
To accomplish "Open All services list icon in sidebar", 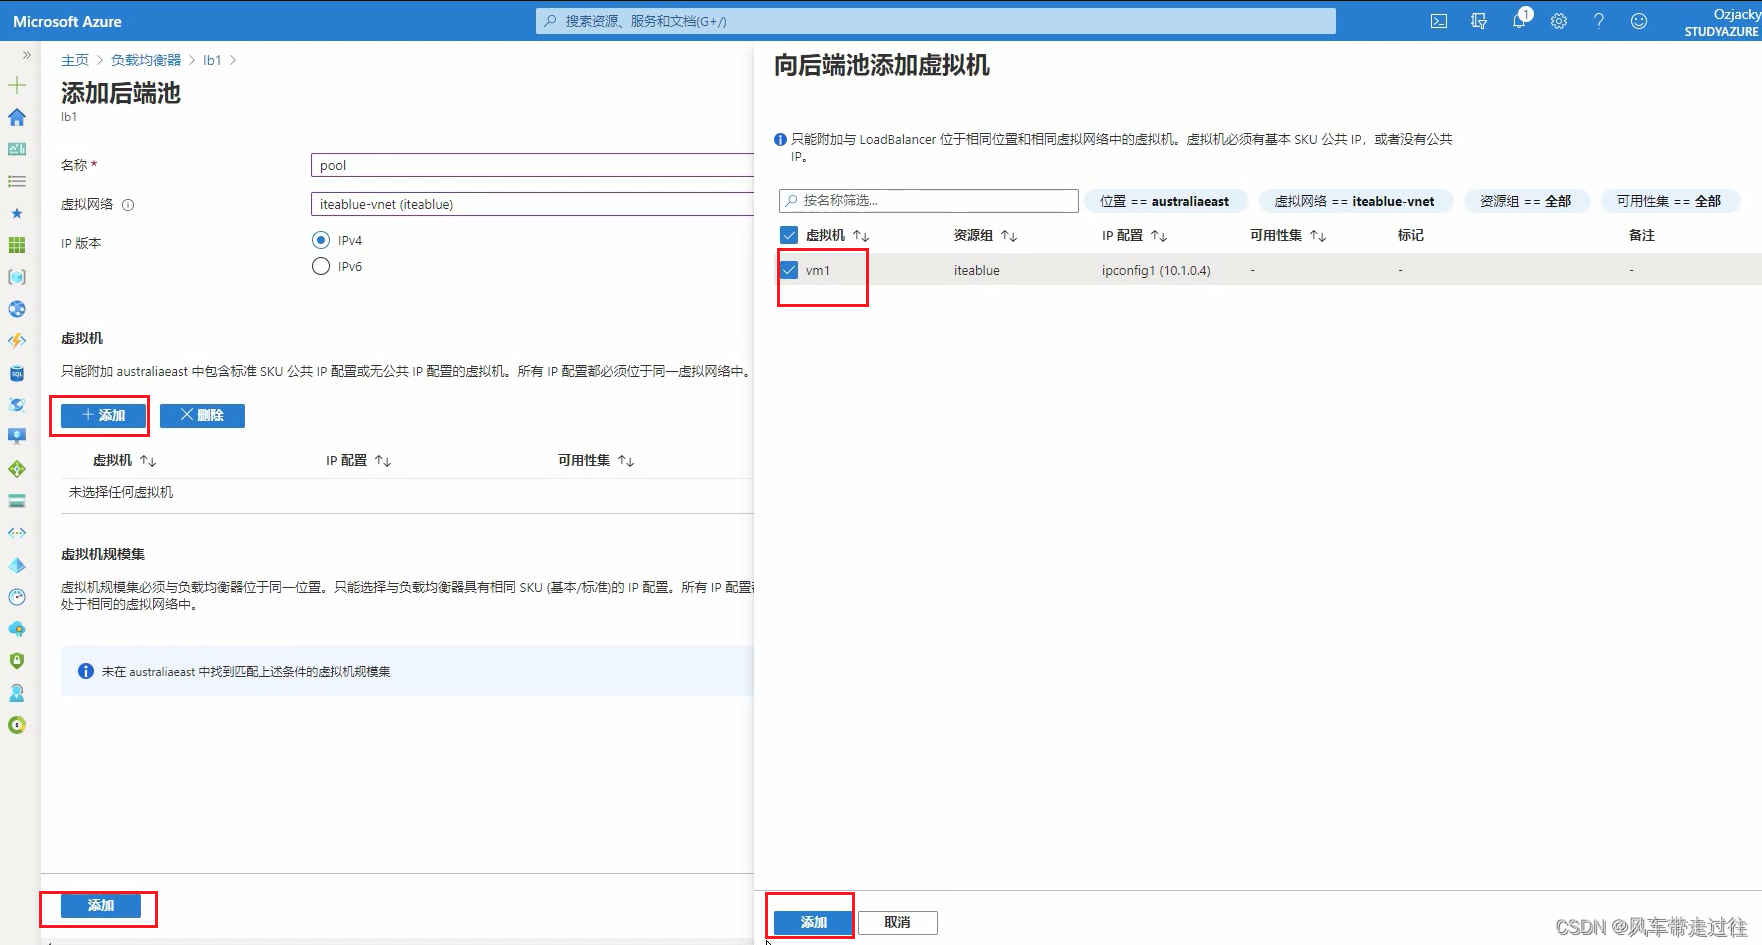I will coord(17,181).
